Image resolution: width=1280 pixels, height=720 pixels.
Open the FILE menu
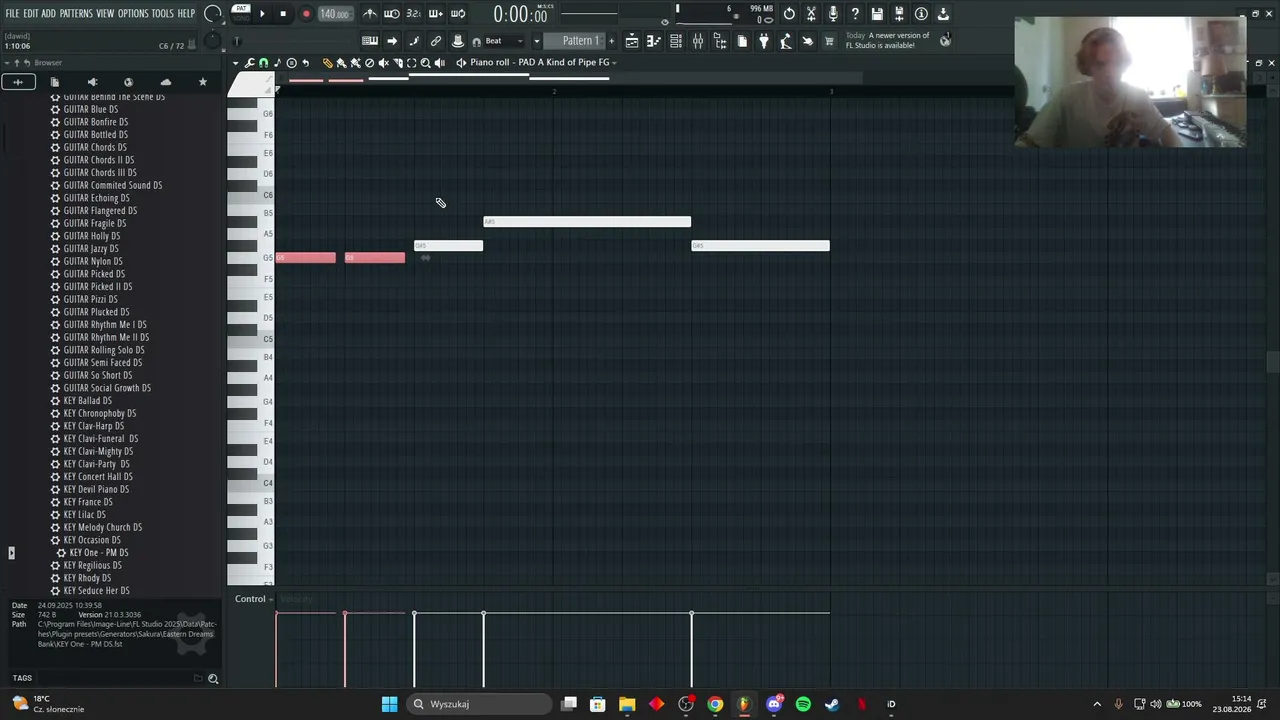click(x=12, y=14)
